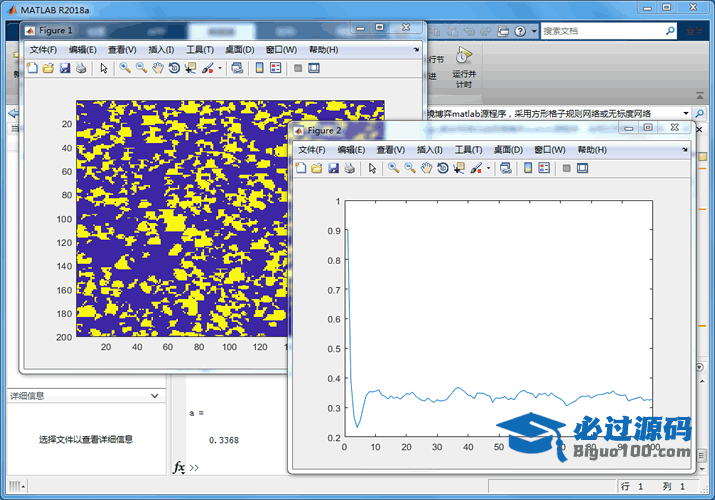The image size is (715, 500).
Task: Open the 工具(T) menu in Figure 1
Action: [x=200, y=50]
